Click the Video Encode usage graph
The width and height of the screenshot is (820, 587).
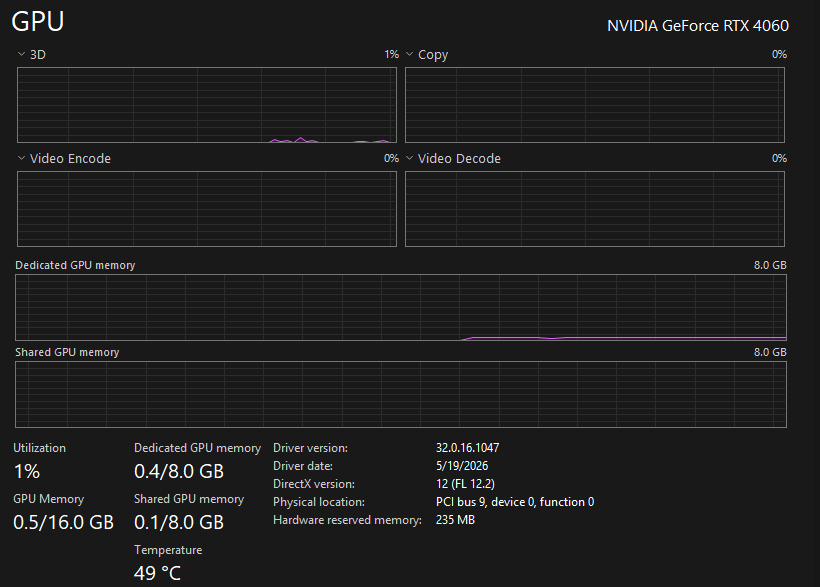[x=207, y=209]
